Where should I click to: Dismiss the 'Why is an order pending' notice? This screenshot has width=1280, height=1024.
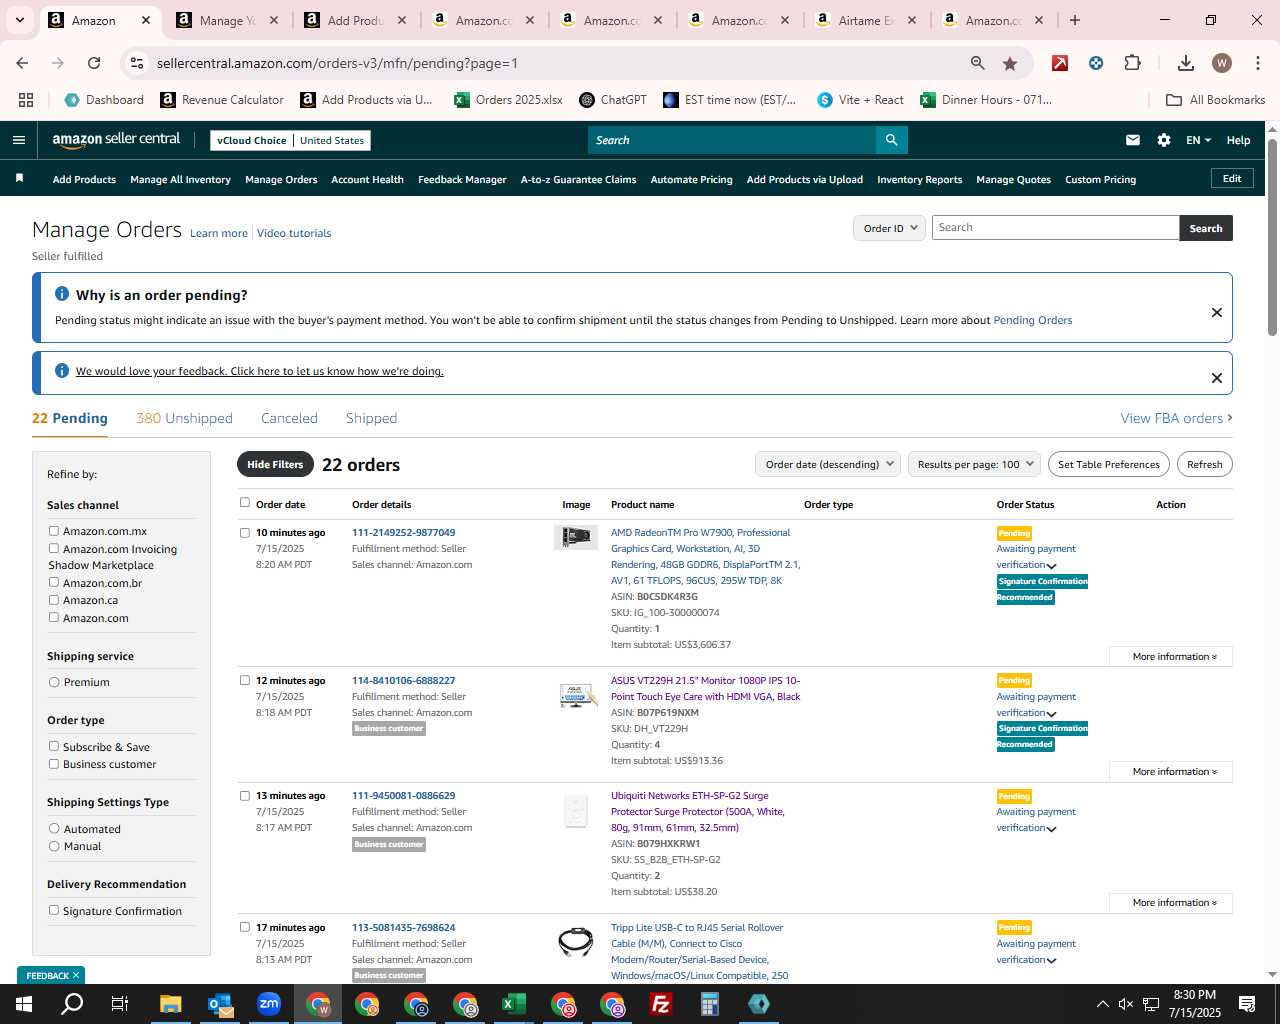click(1217, 312)
